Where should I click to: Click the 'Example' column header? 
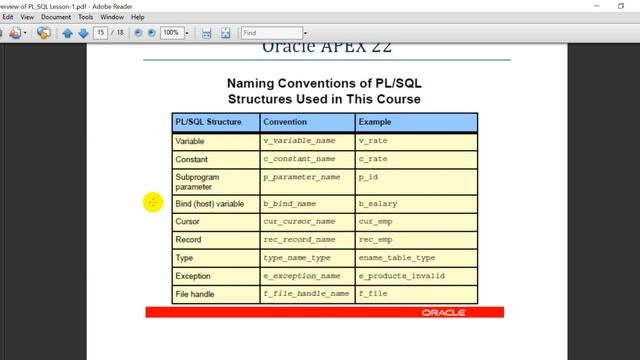416,122
